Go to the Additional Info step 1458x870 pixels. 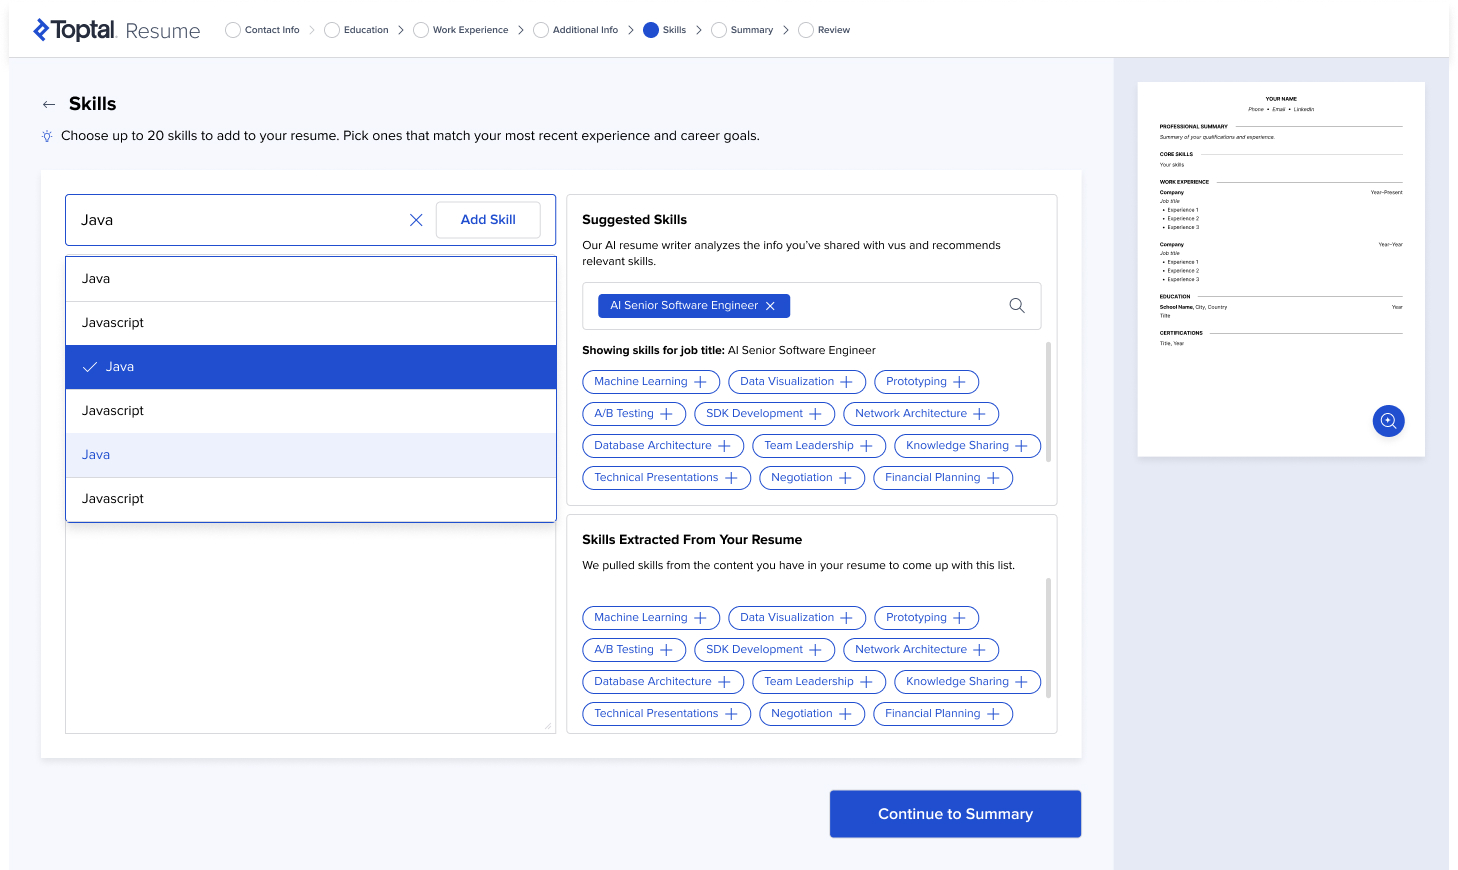click(575, 30)
